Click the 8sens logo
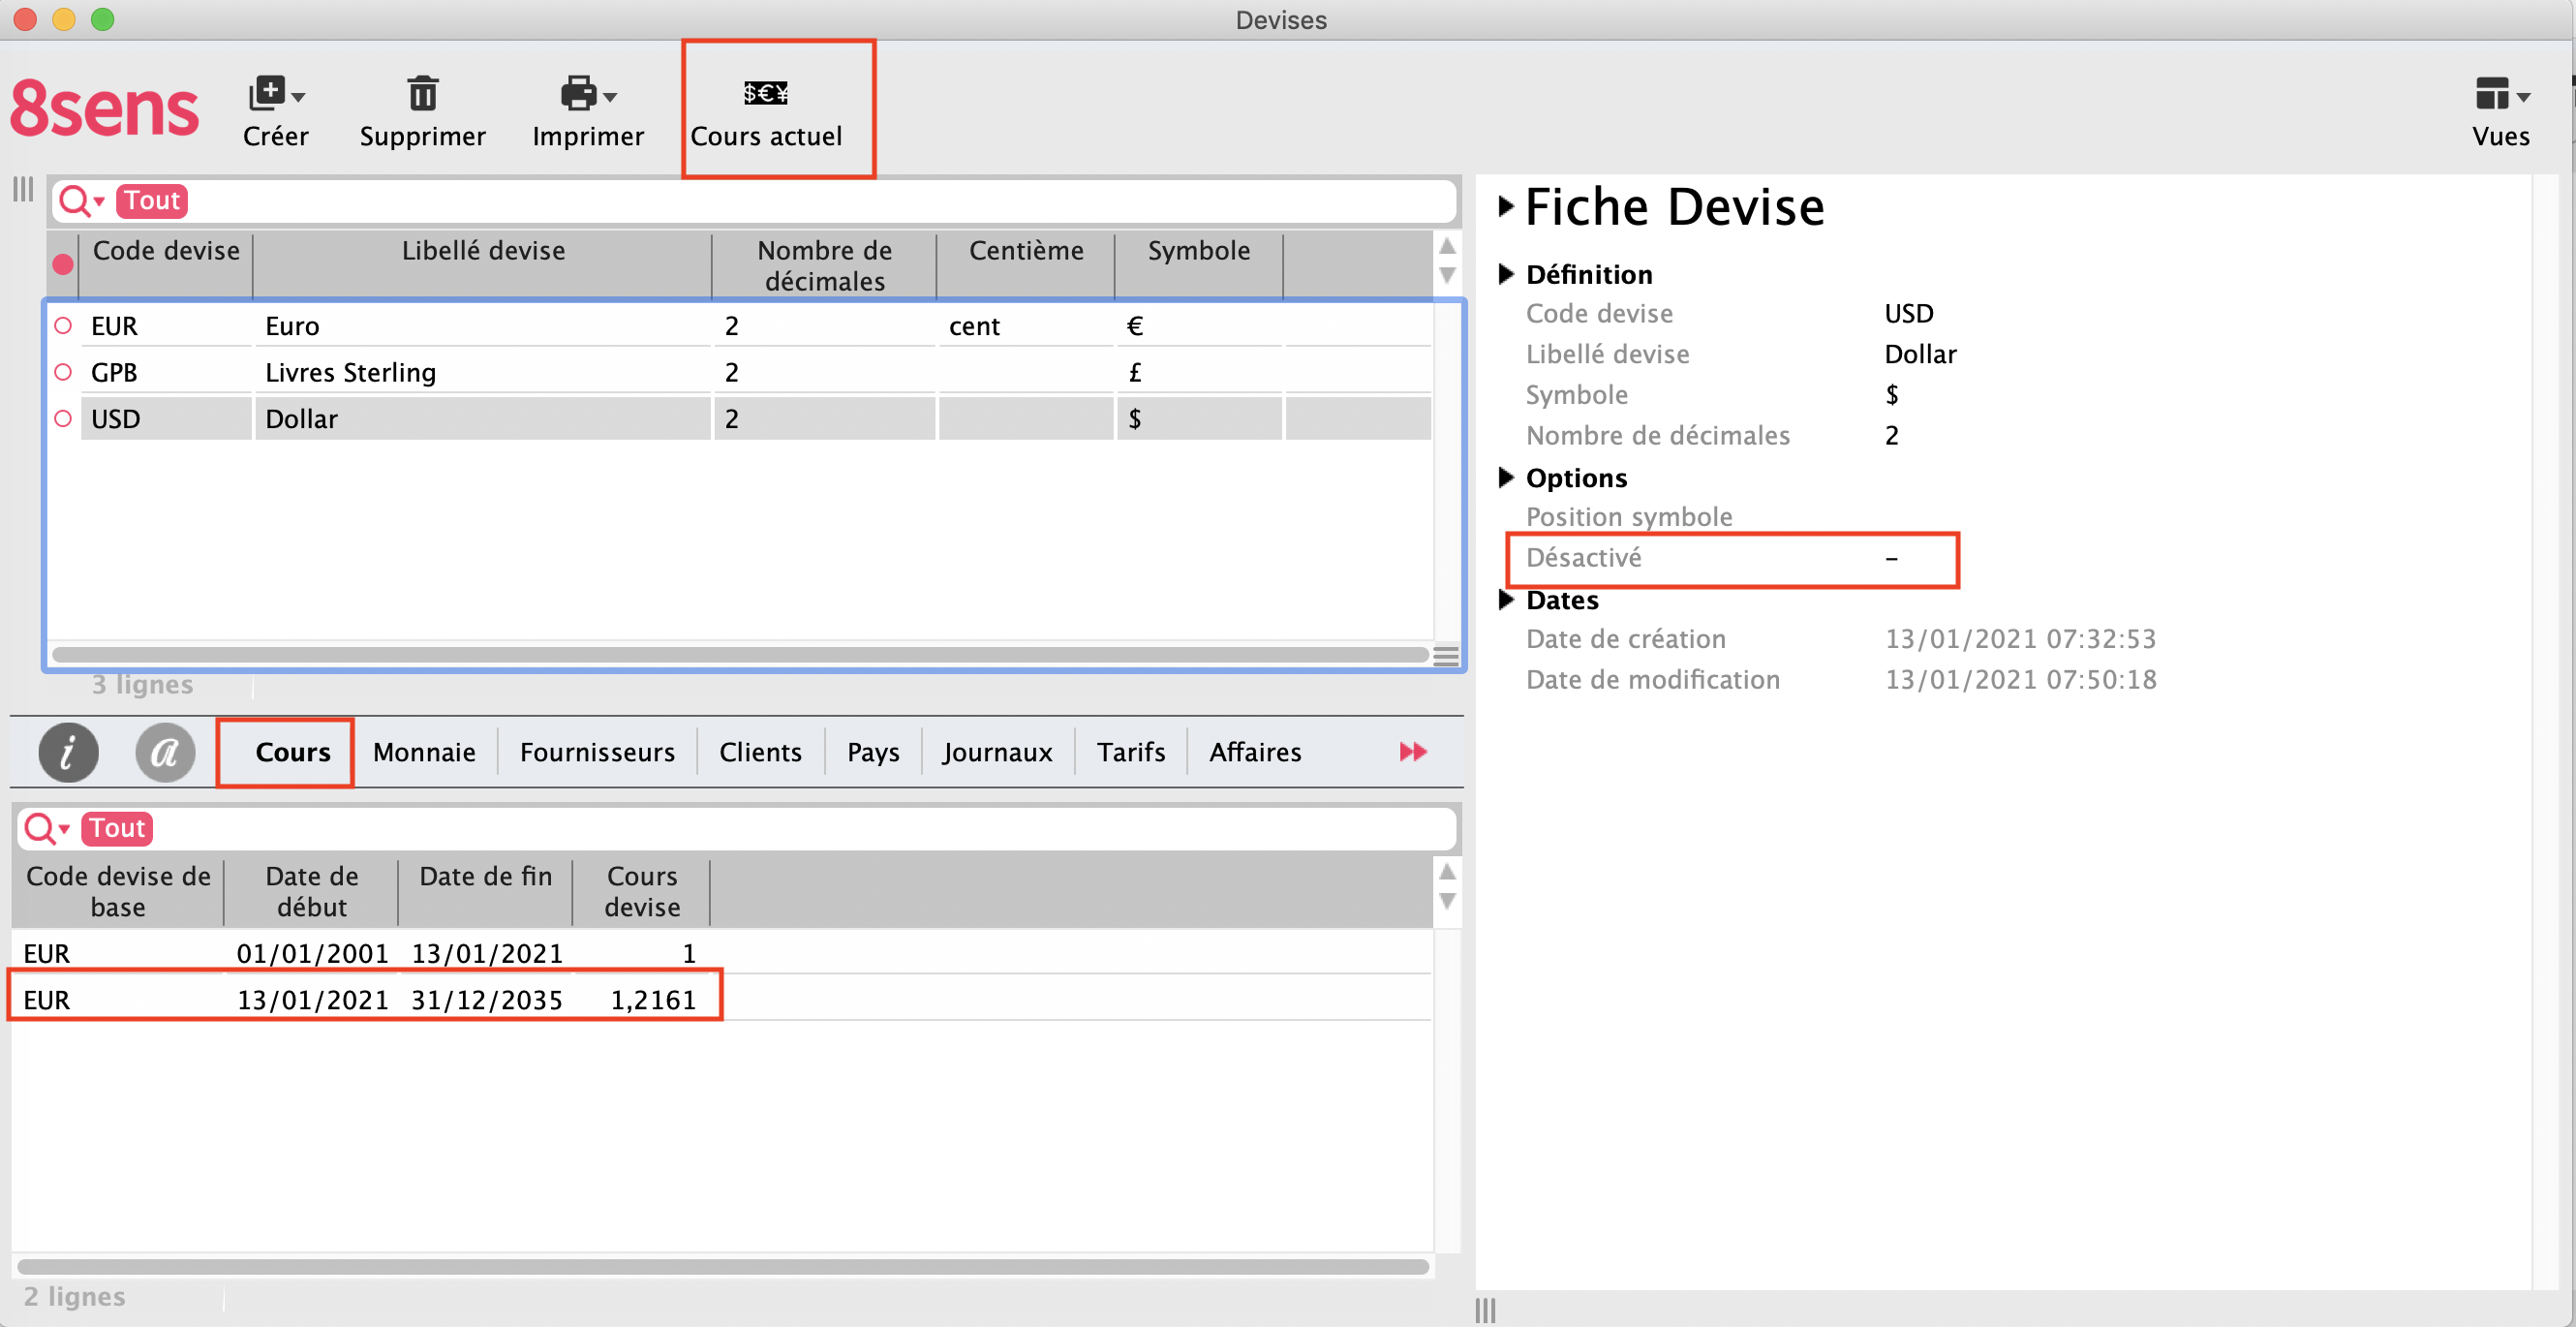Viewport: 2576px width, 1327px height. pos(104,108)
